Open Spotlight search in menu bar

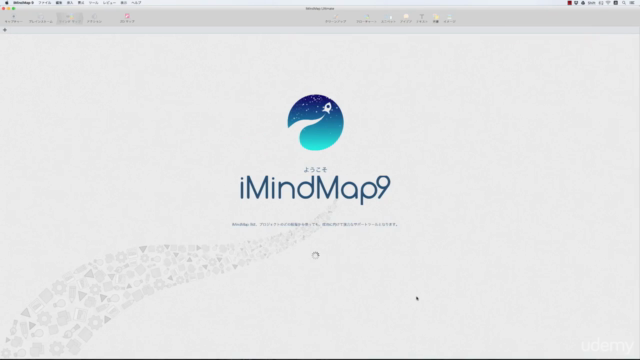624,2
